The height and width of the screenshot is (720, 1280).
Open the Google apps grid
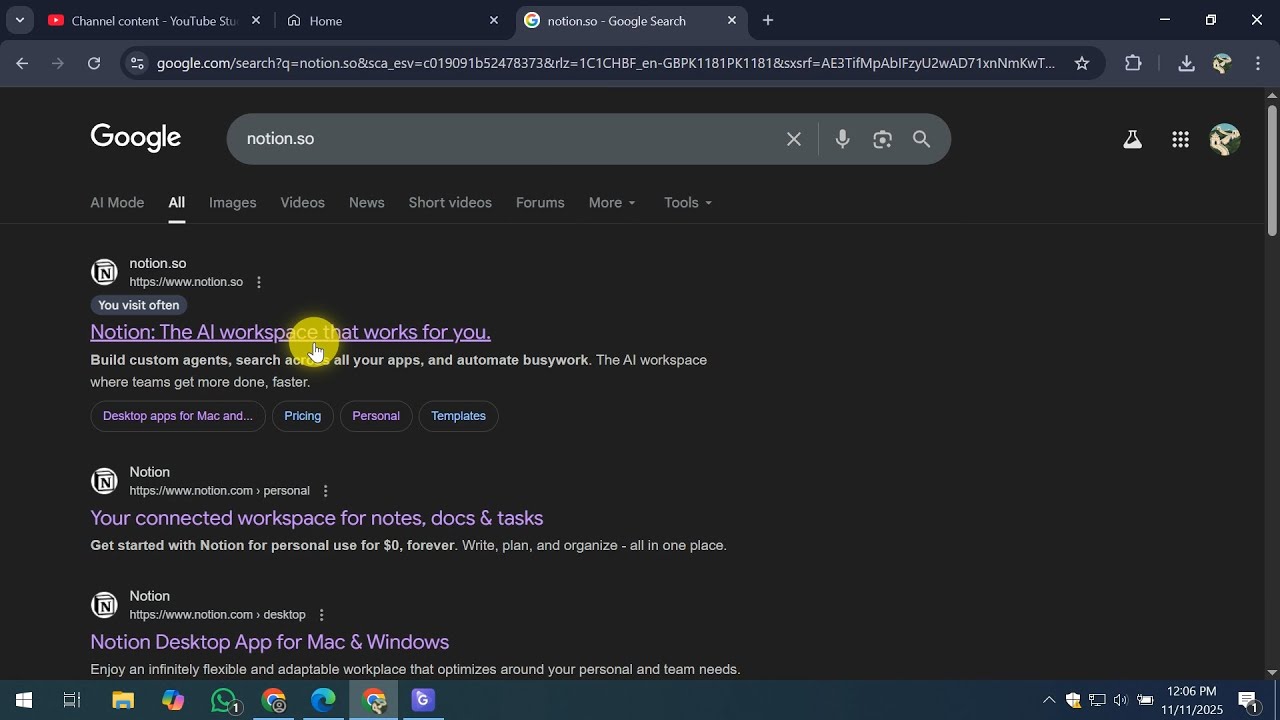point(1180,140)
